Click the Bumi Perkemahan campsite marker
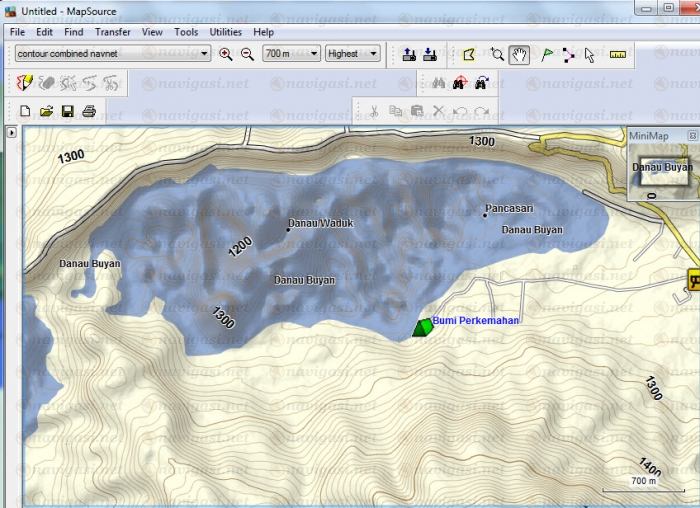Image resolution: width=700 pixels, height=508 pixels. 423,327
